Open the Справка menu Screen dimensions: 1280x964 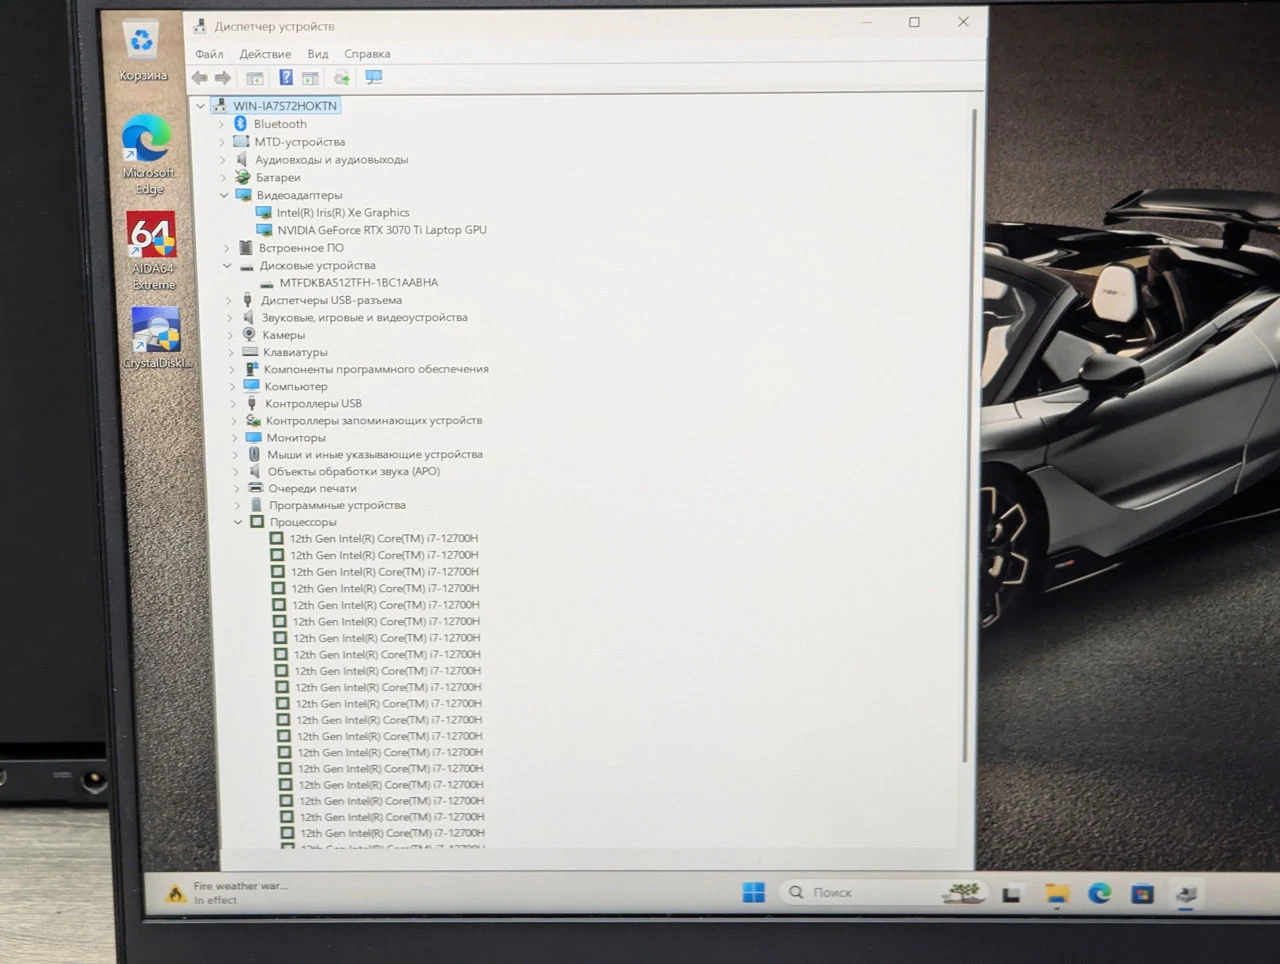(x=367, y=54)
